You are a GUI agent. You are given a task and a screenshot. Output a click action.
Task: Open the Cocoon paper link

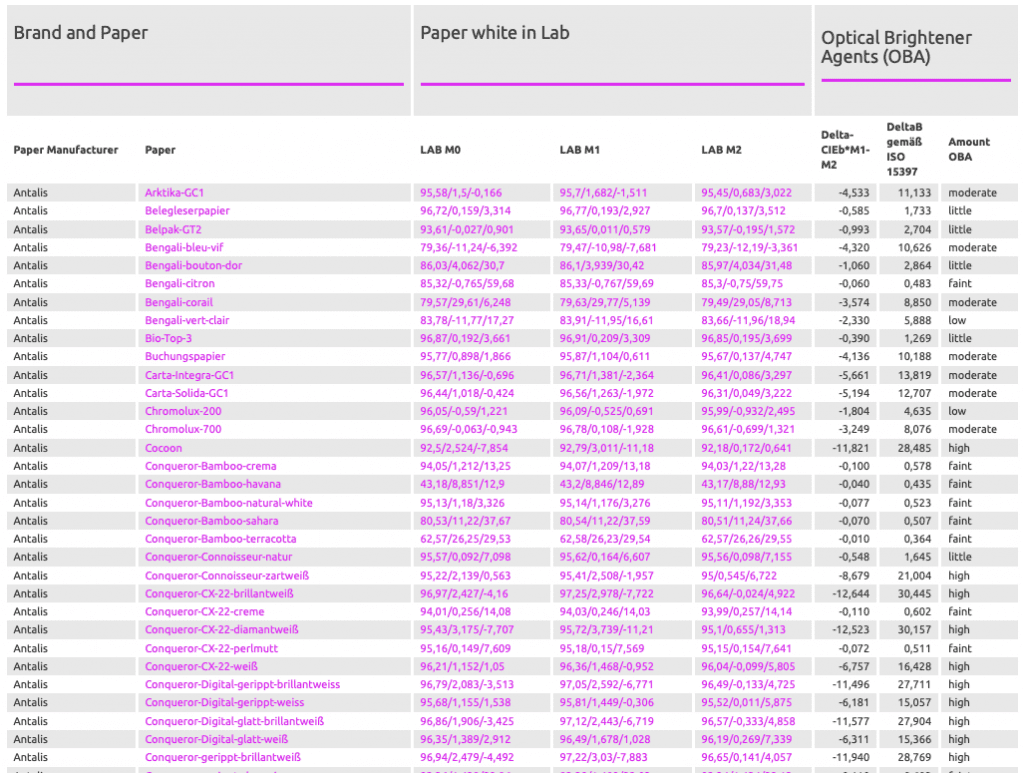[163, 448]
